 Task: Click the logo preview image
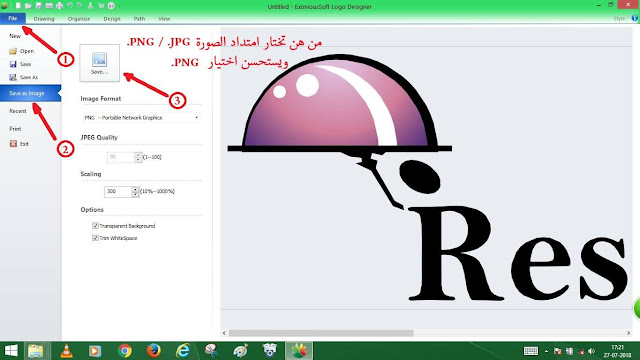coord(427,178)
